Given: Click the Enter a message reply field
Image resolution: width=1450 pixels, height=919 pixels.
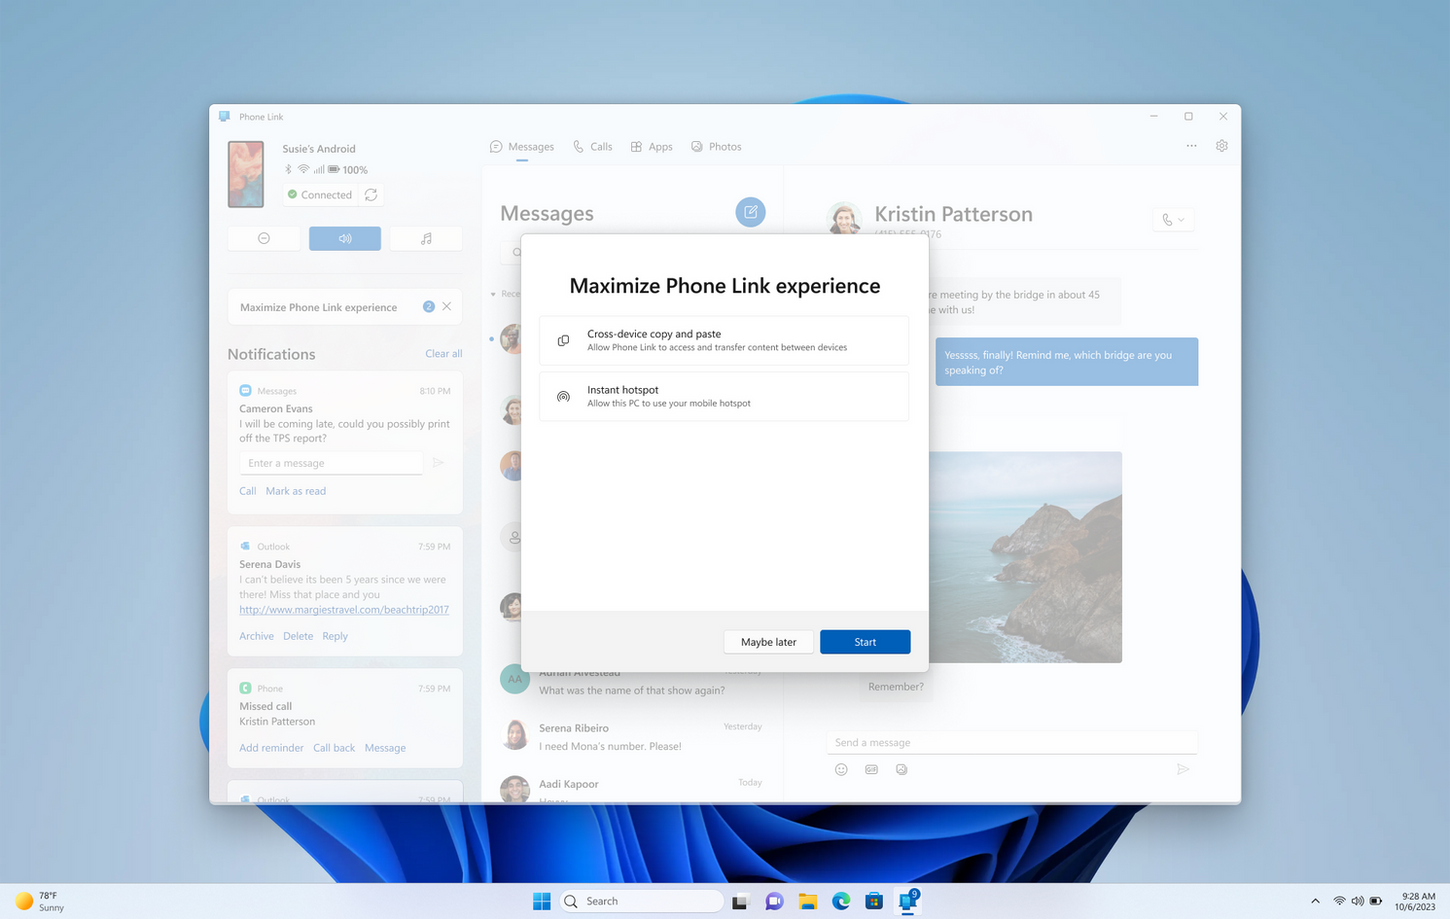Looking at the screenshot, I should 331,463.
